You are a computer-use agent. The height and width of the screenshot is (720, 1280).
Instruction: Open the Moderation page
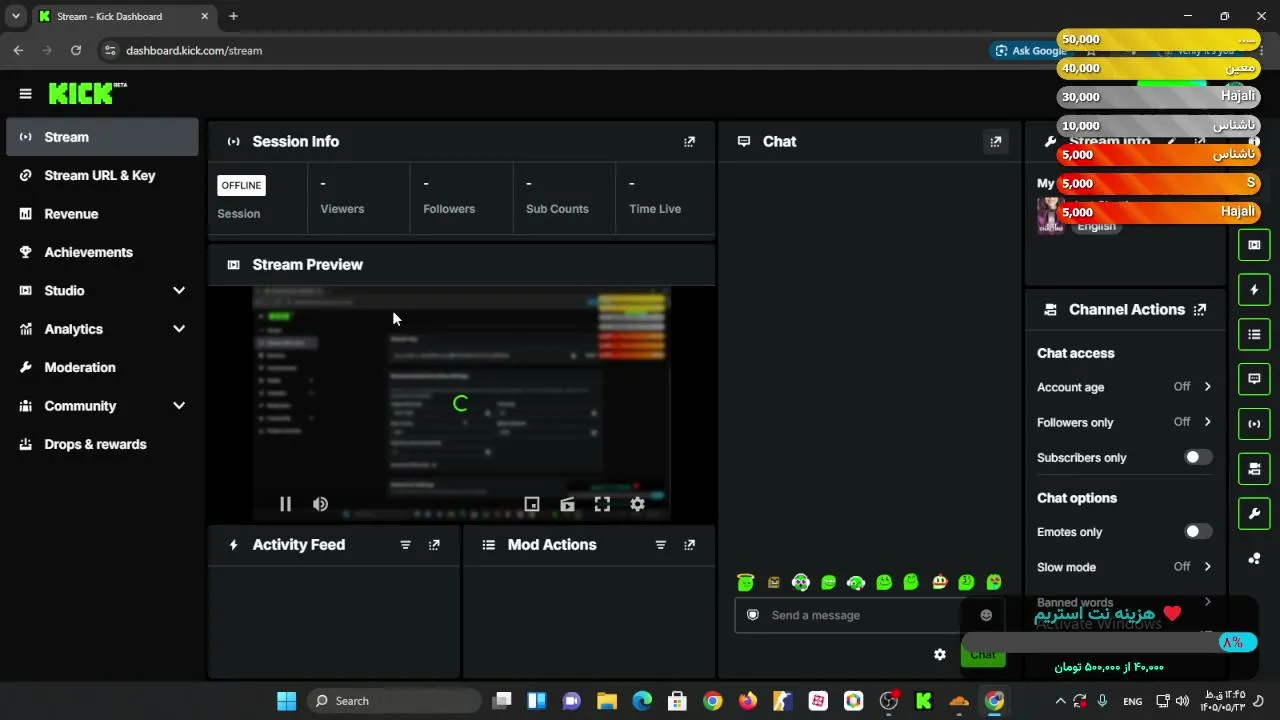pyautogui.click(x=102, y=368)
